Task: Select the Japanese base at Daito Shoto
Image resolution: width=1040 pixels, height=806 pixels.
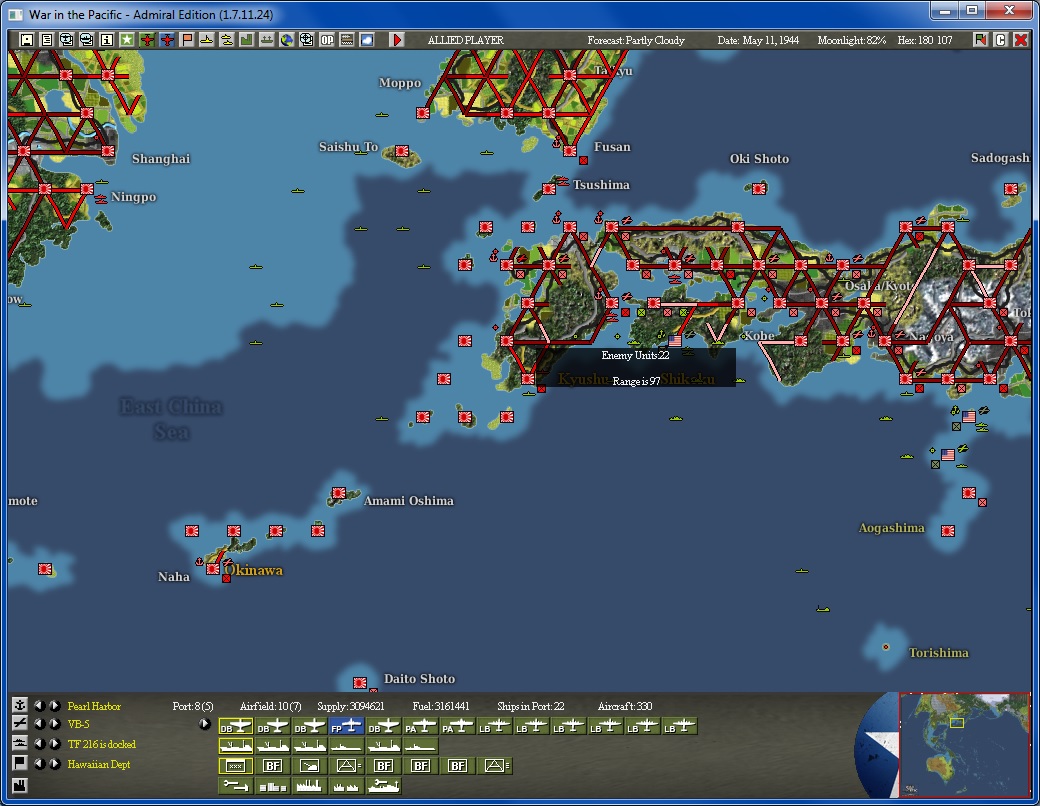Action: (360, 683)
